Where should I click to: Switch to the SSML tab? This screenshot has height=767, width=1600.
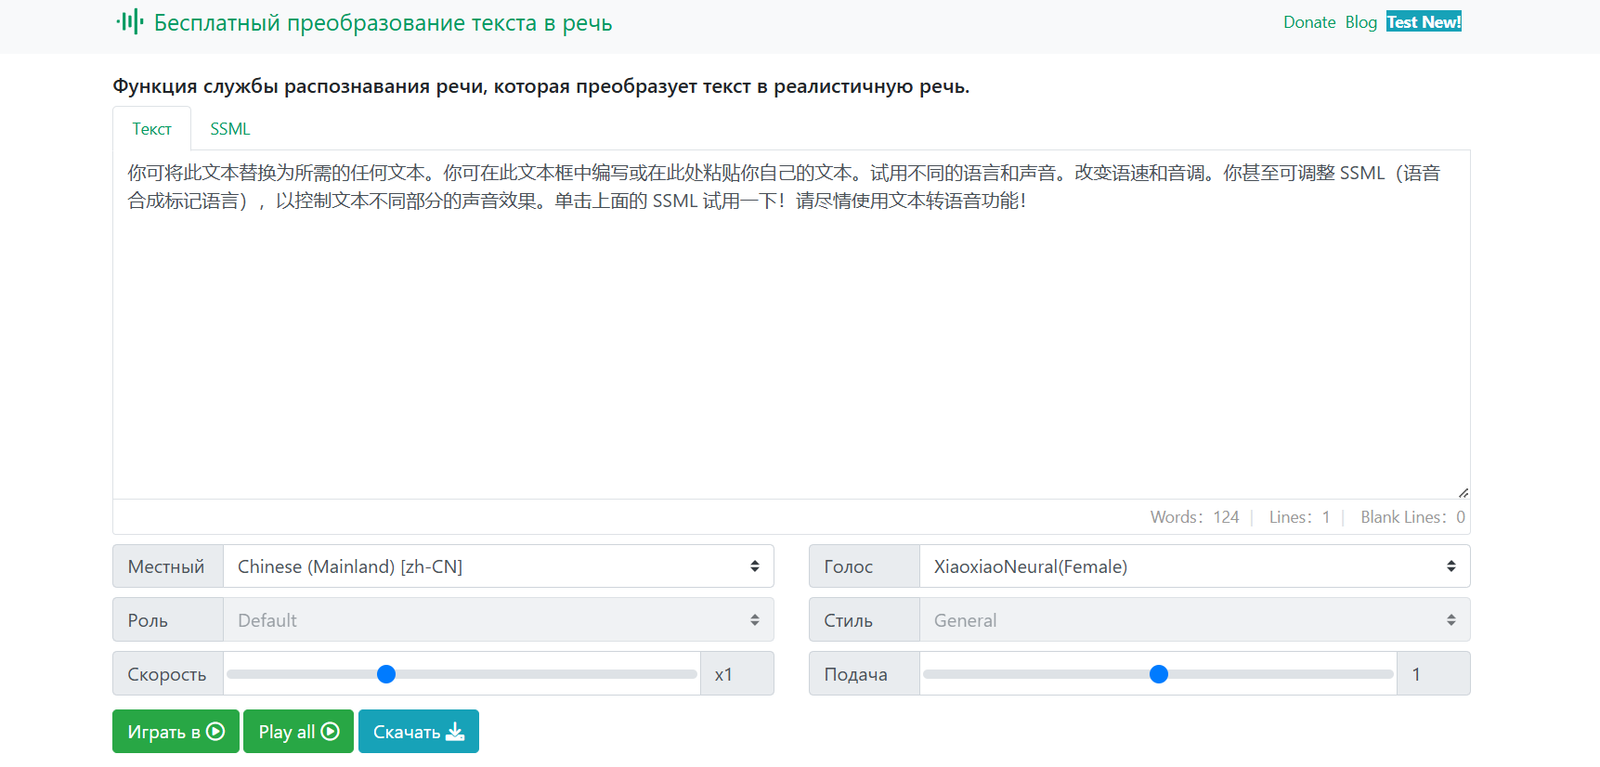(230, 129)
